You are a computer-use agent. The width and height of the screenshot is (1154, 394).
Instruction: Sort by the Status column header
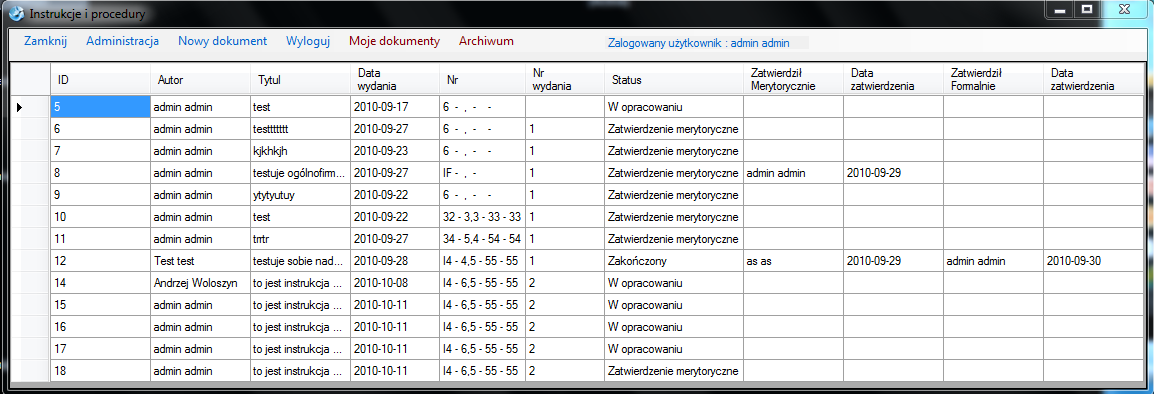673,79
